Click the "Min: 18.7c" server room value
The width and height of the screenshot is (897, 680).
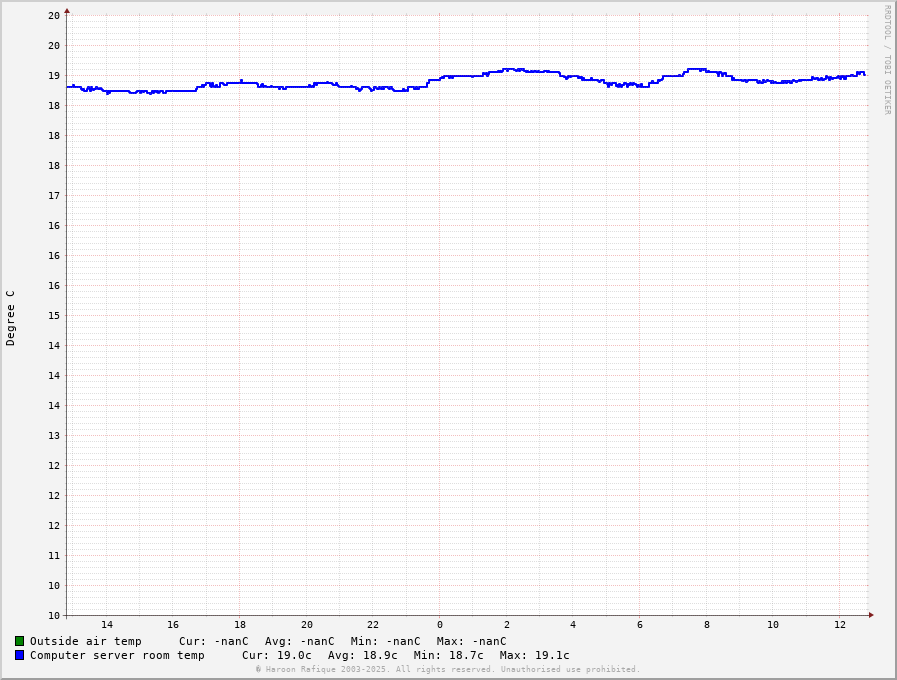coord(448,655)
